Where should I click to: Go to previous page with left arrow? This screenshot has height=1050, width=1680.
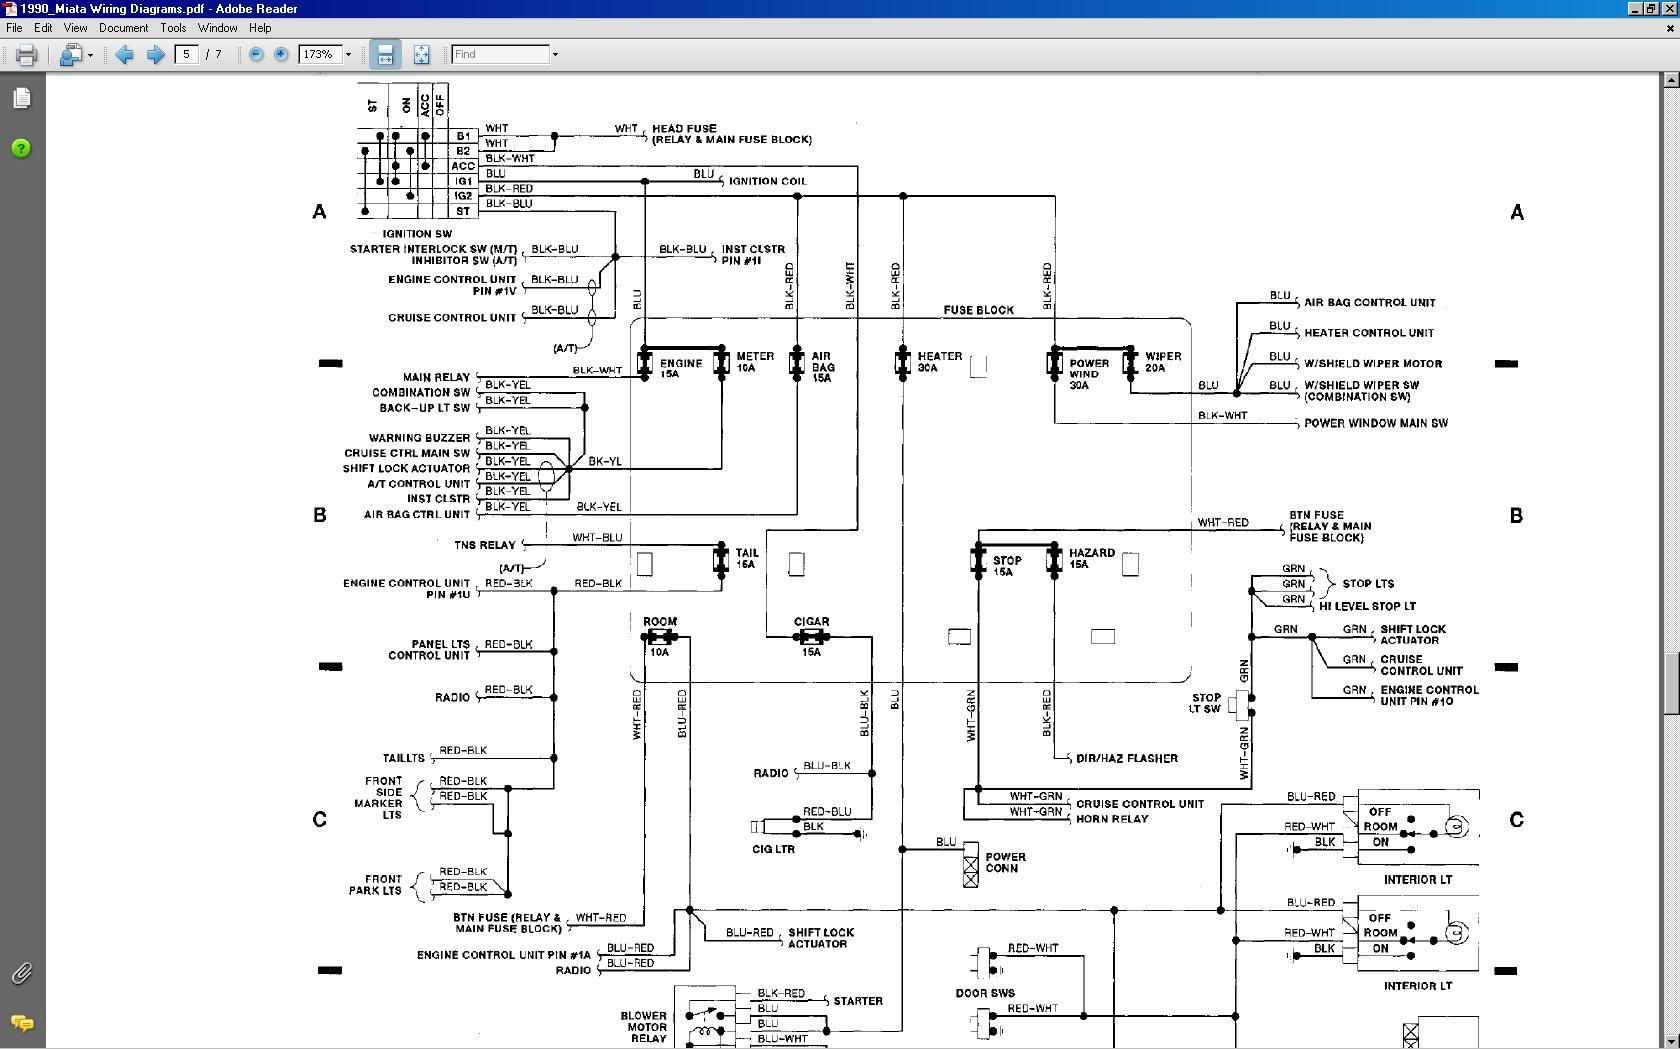click(124, 55)
